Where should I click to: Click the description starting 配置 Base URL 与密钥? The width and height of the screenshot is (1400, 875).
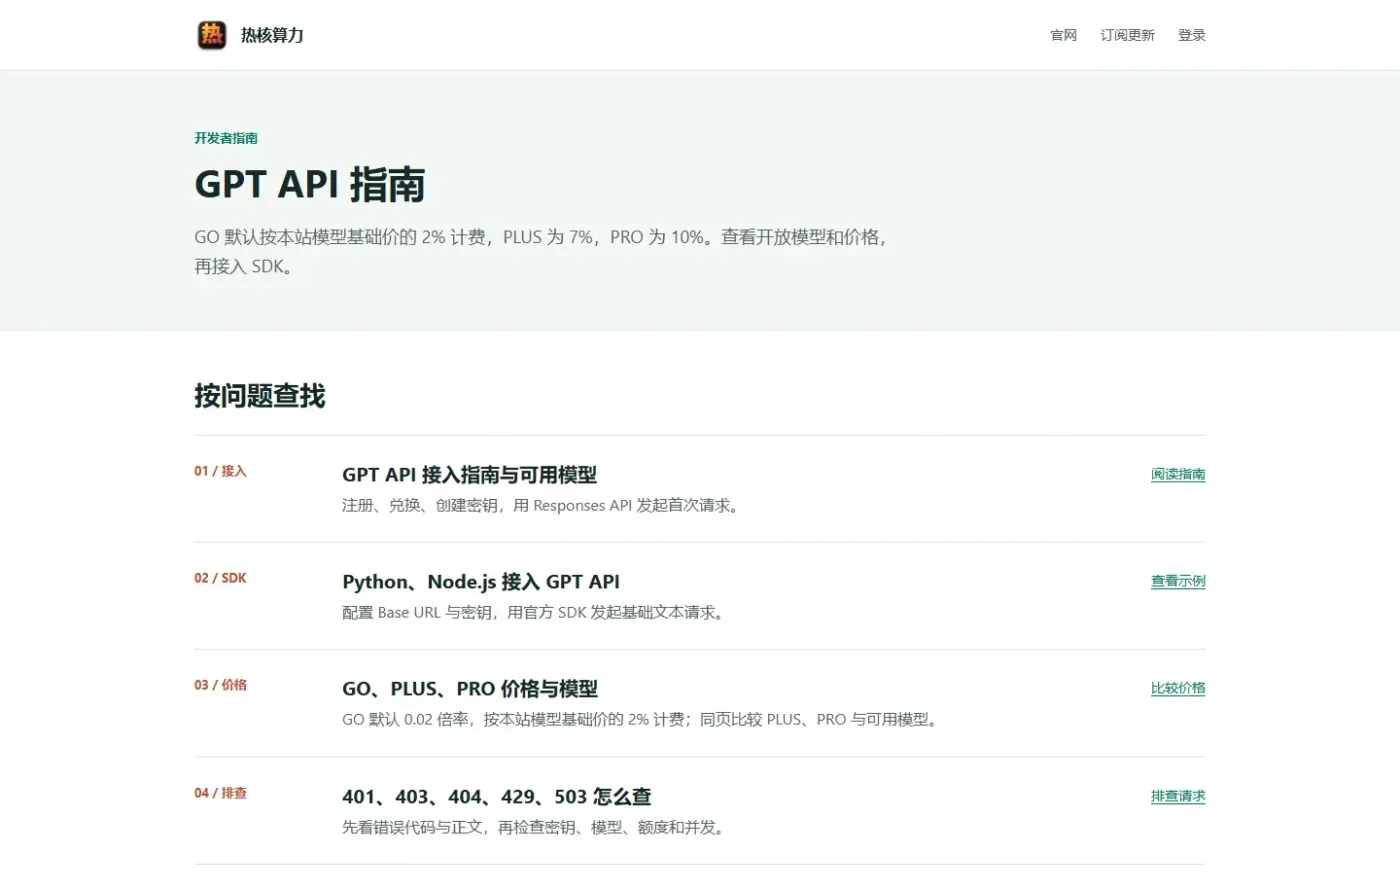[x=534, y=613]
